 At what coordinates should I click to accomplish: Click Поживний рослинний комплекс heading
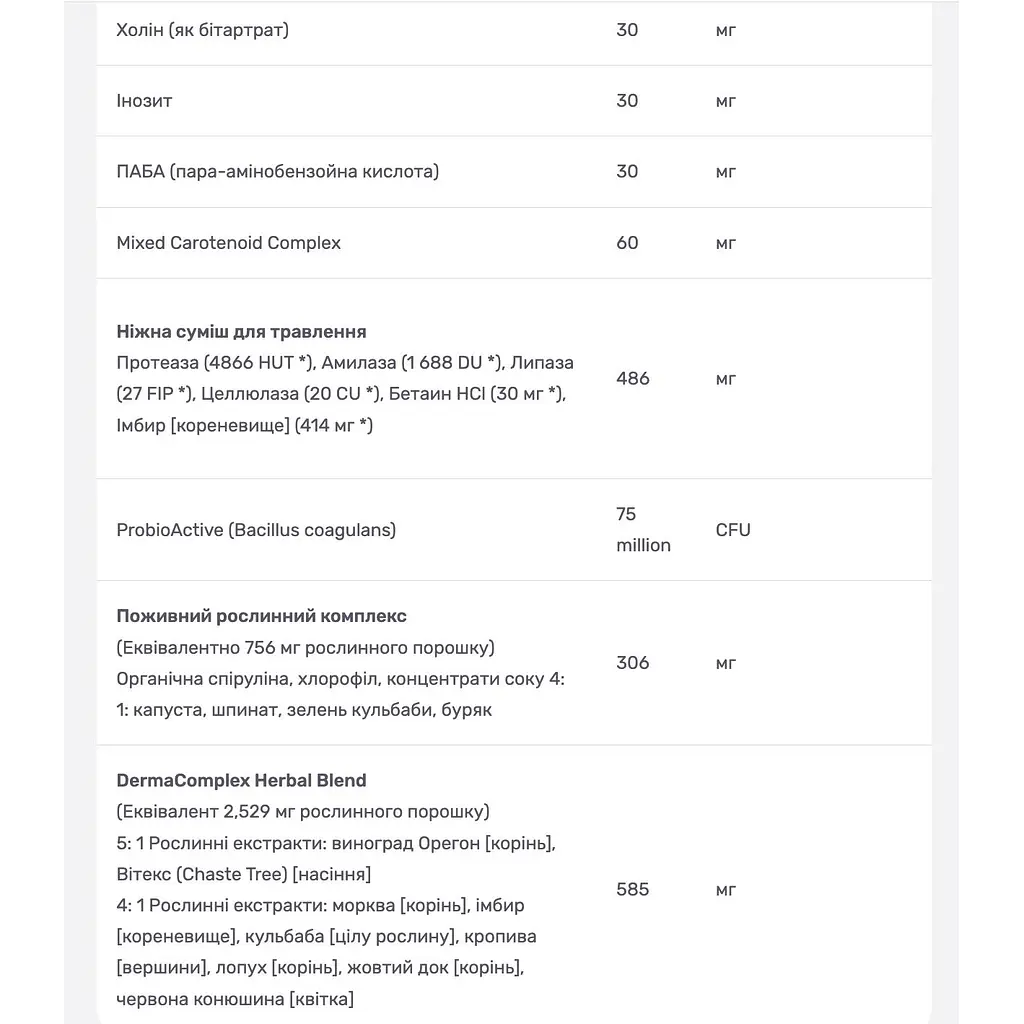pos(261,616)
